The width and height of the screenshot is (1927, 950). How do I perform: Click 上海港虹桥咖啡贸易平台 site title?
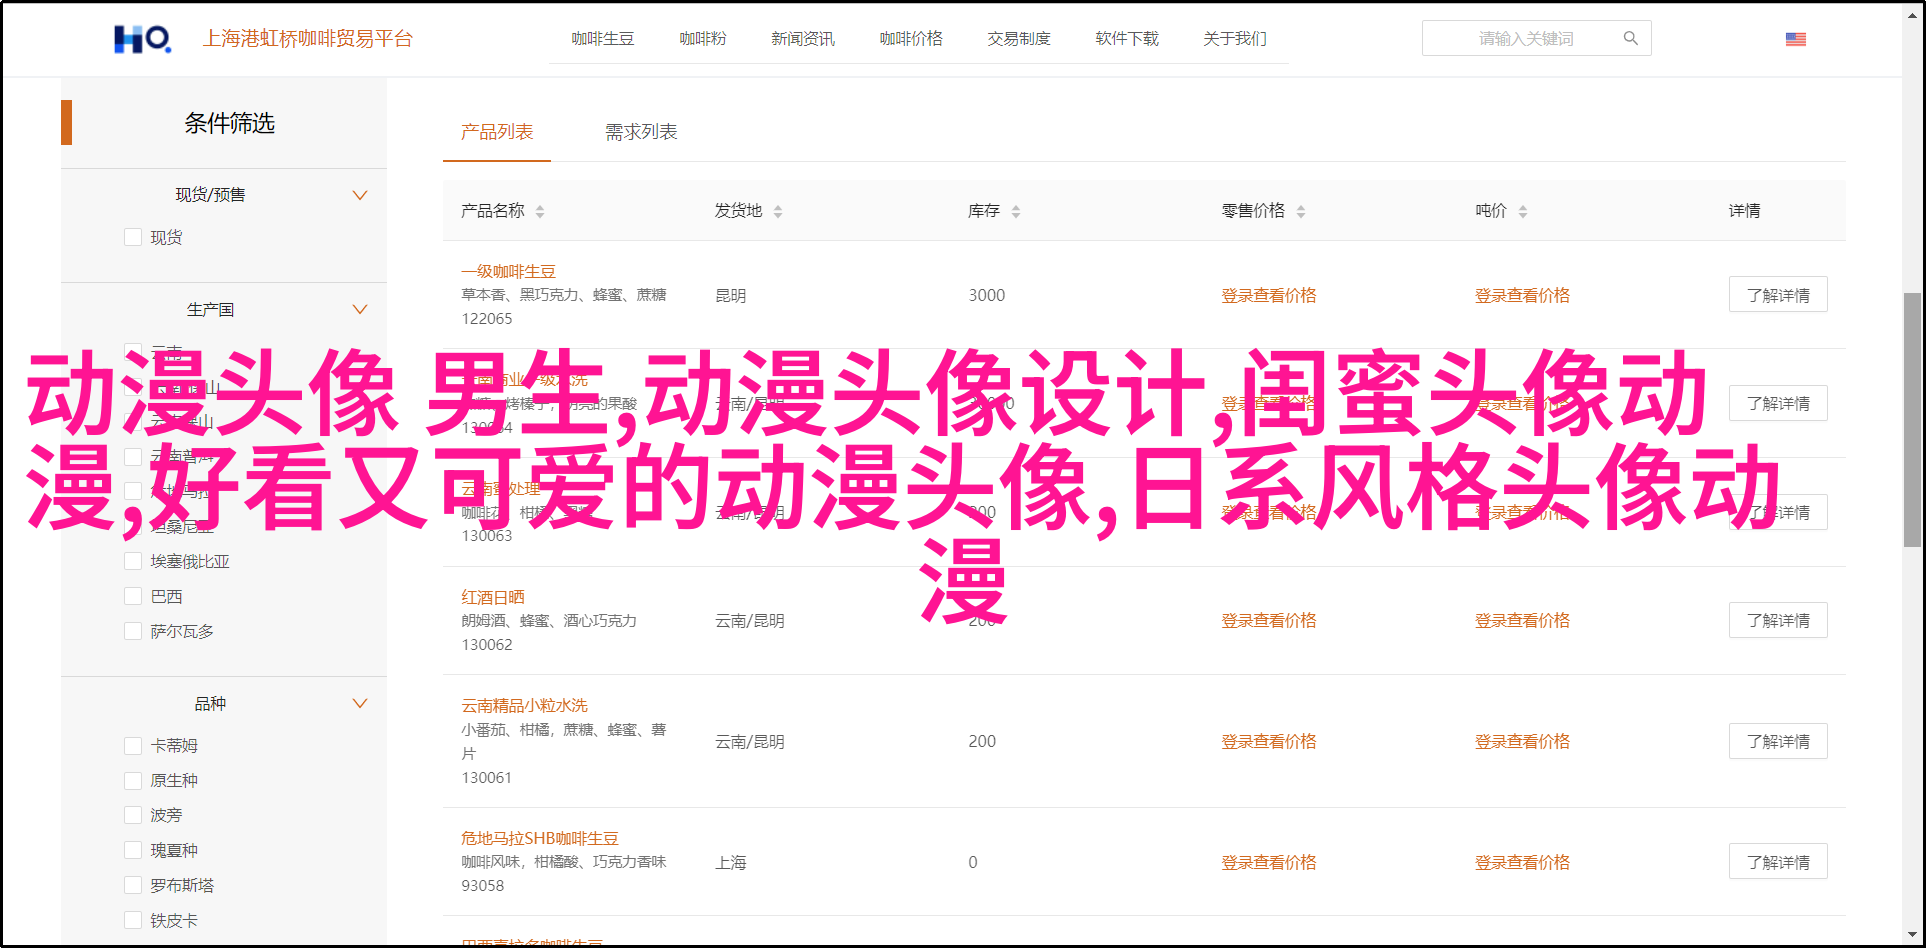click(x=308, y=39)
